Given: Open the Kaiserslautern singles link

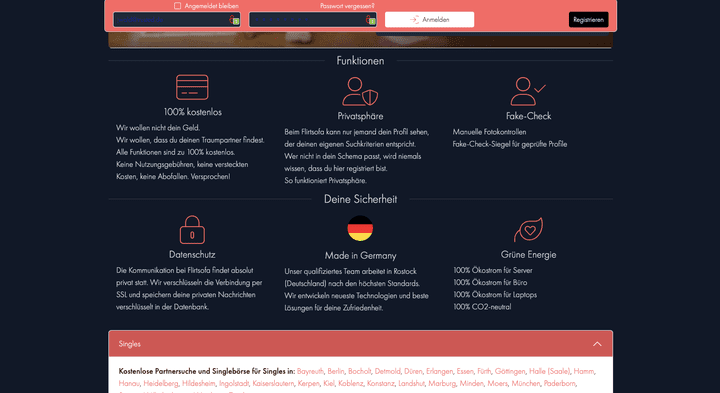Looking at the screenshot, I should point(273,383).
